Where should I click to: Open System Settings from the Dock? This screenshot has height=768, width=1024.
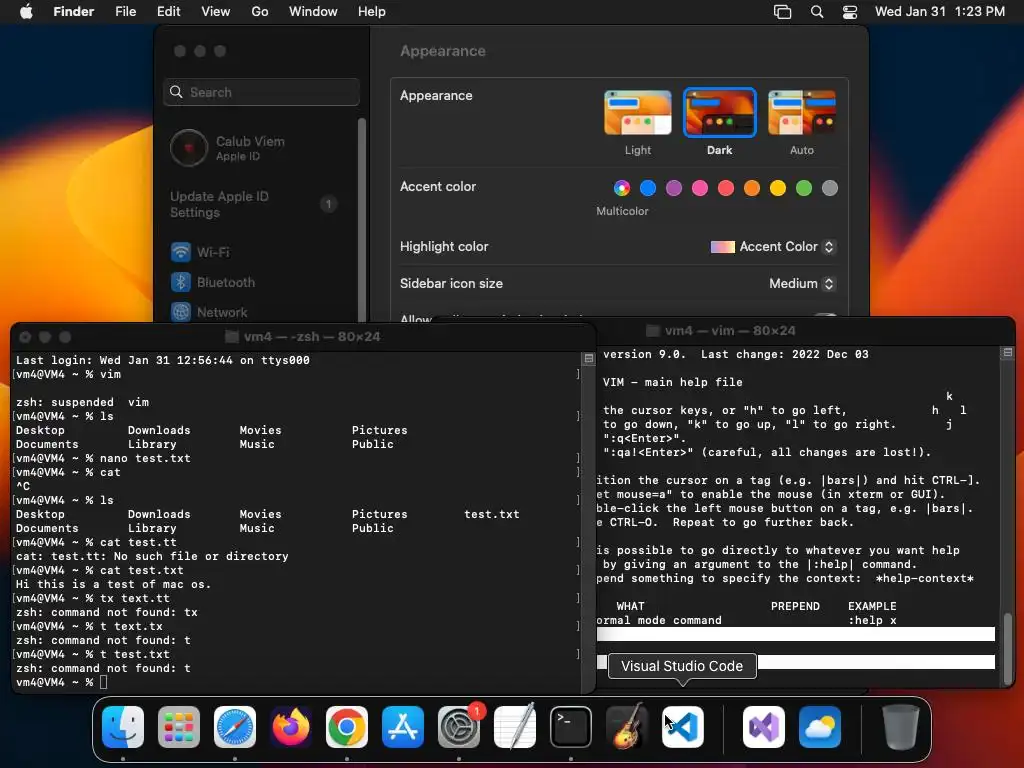(459, 727)
